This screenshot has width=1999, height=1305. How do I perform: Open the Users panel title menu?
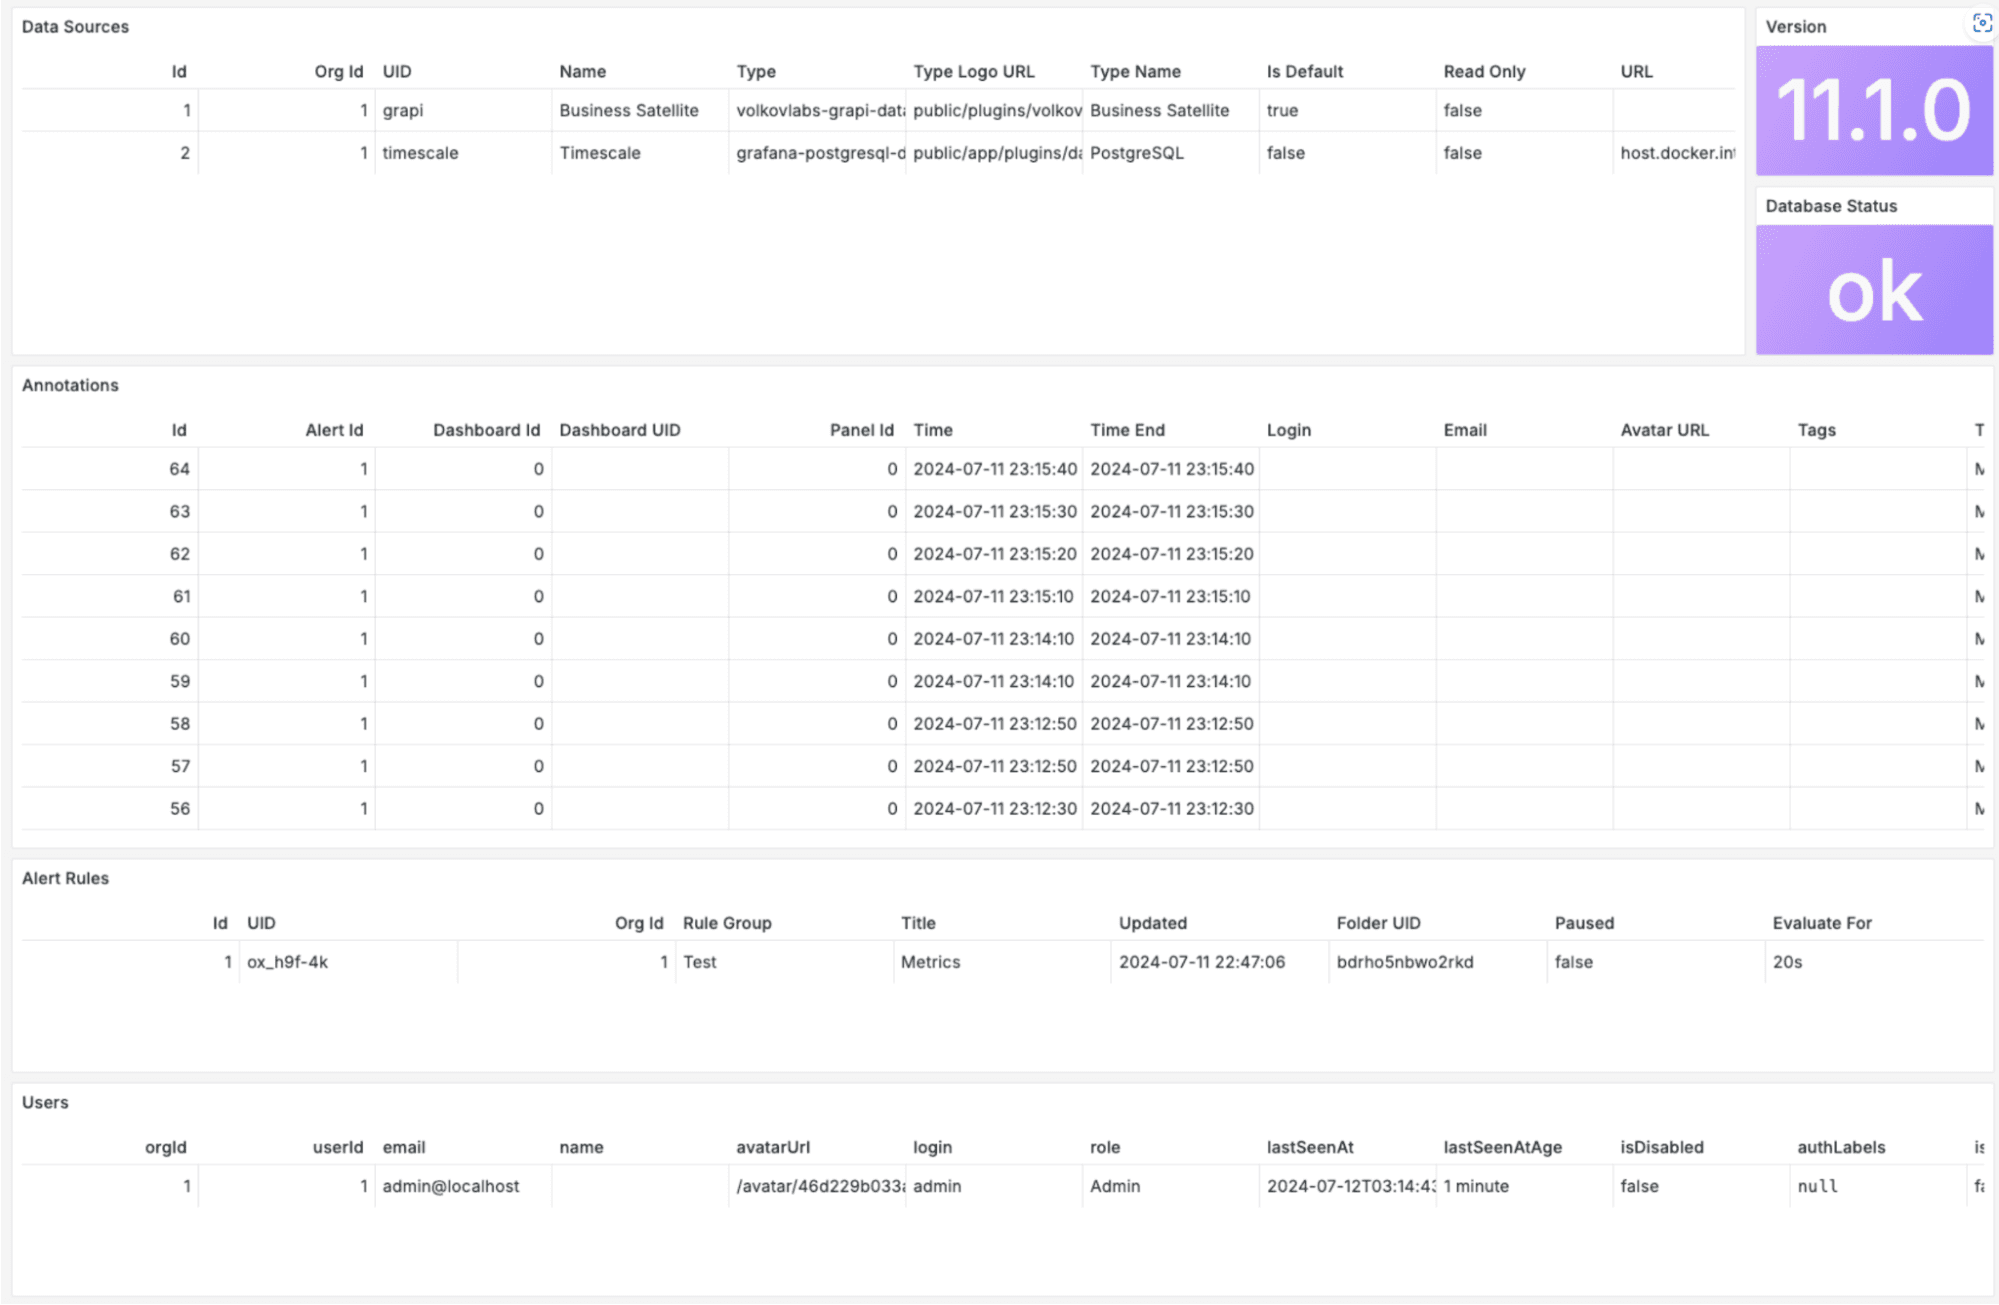[46, 1102]
